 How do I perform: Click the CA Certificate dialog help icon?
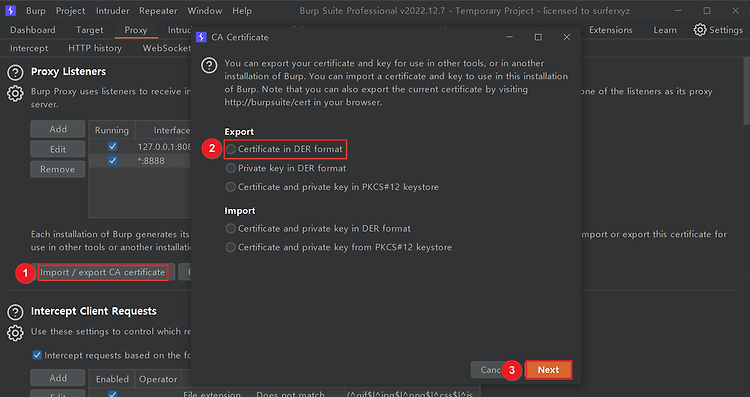pyautogui.click(x=209, y=65)
